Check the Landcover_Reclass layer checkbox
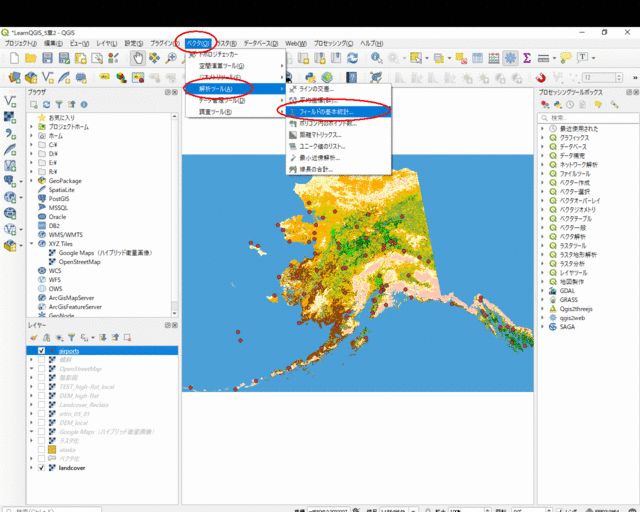Image resolution: width=640 pixels, height=512 pixels. 41,405
